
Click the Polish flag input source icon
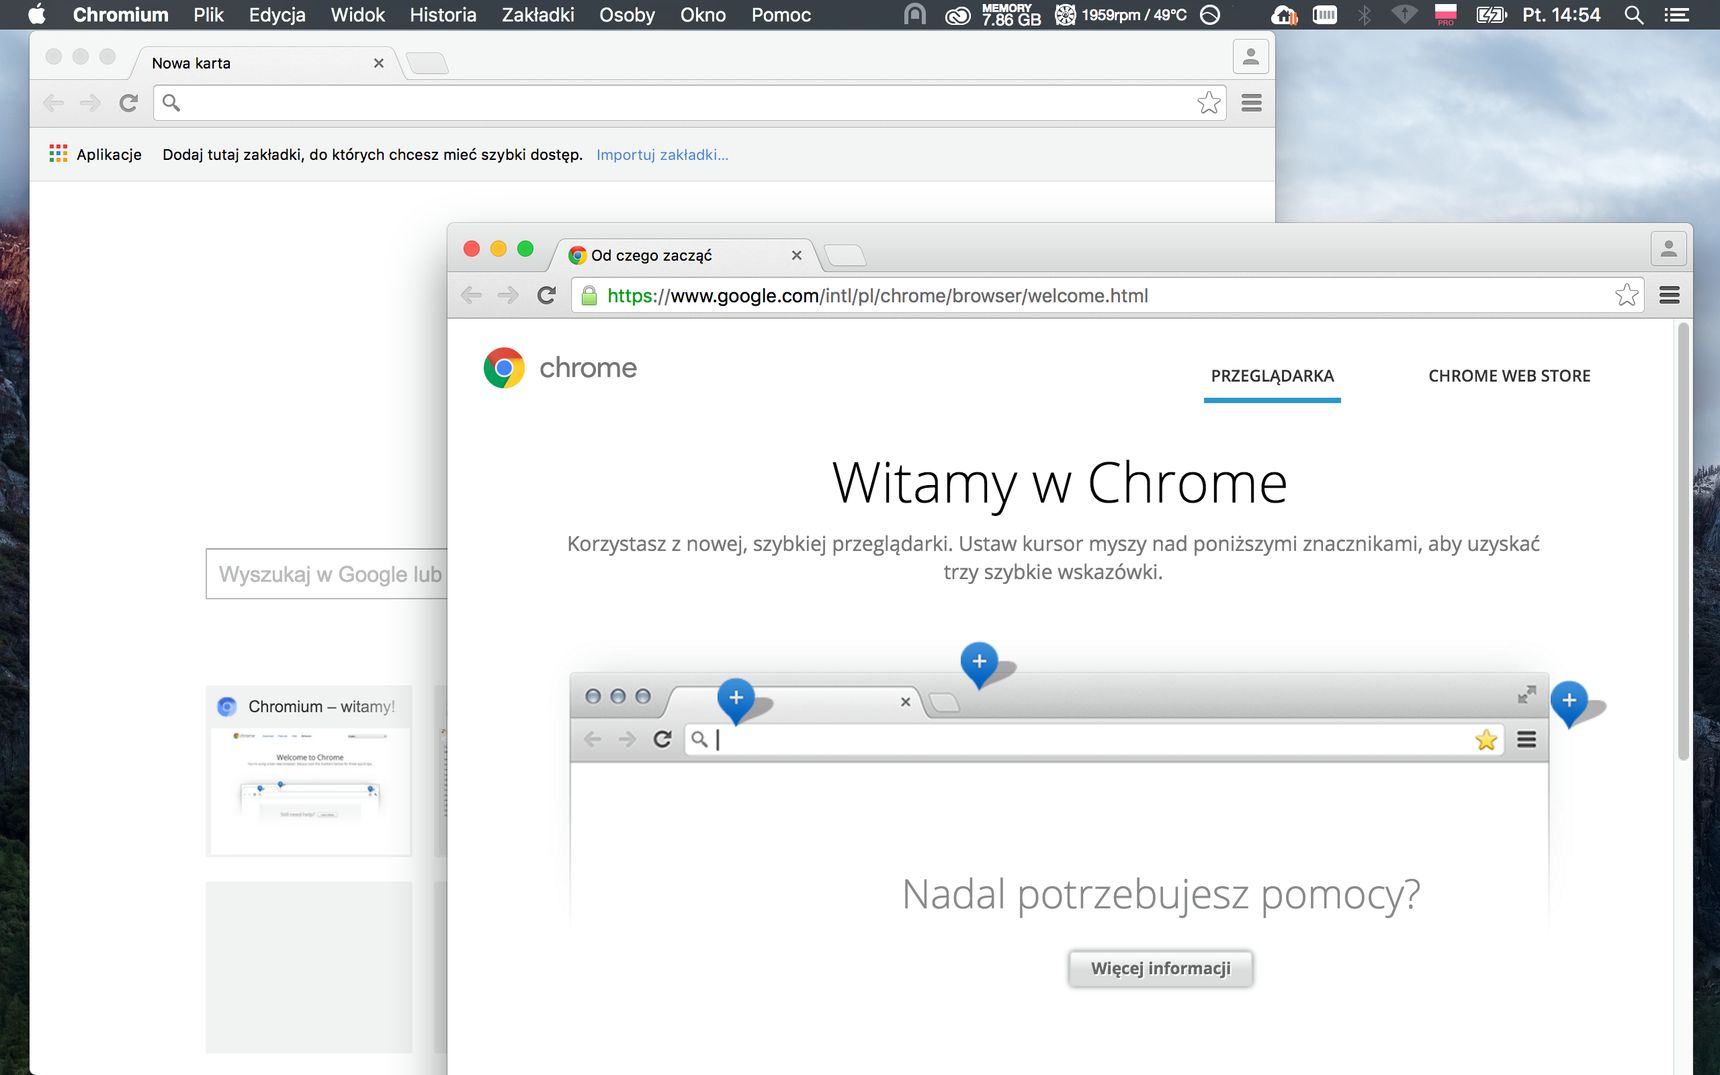[1446, 14]
